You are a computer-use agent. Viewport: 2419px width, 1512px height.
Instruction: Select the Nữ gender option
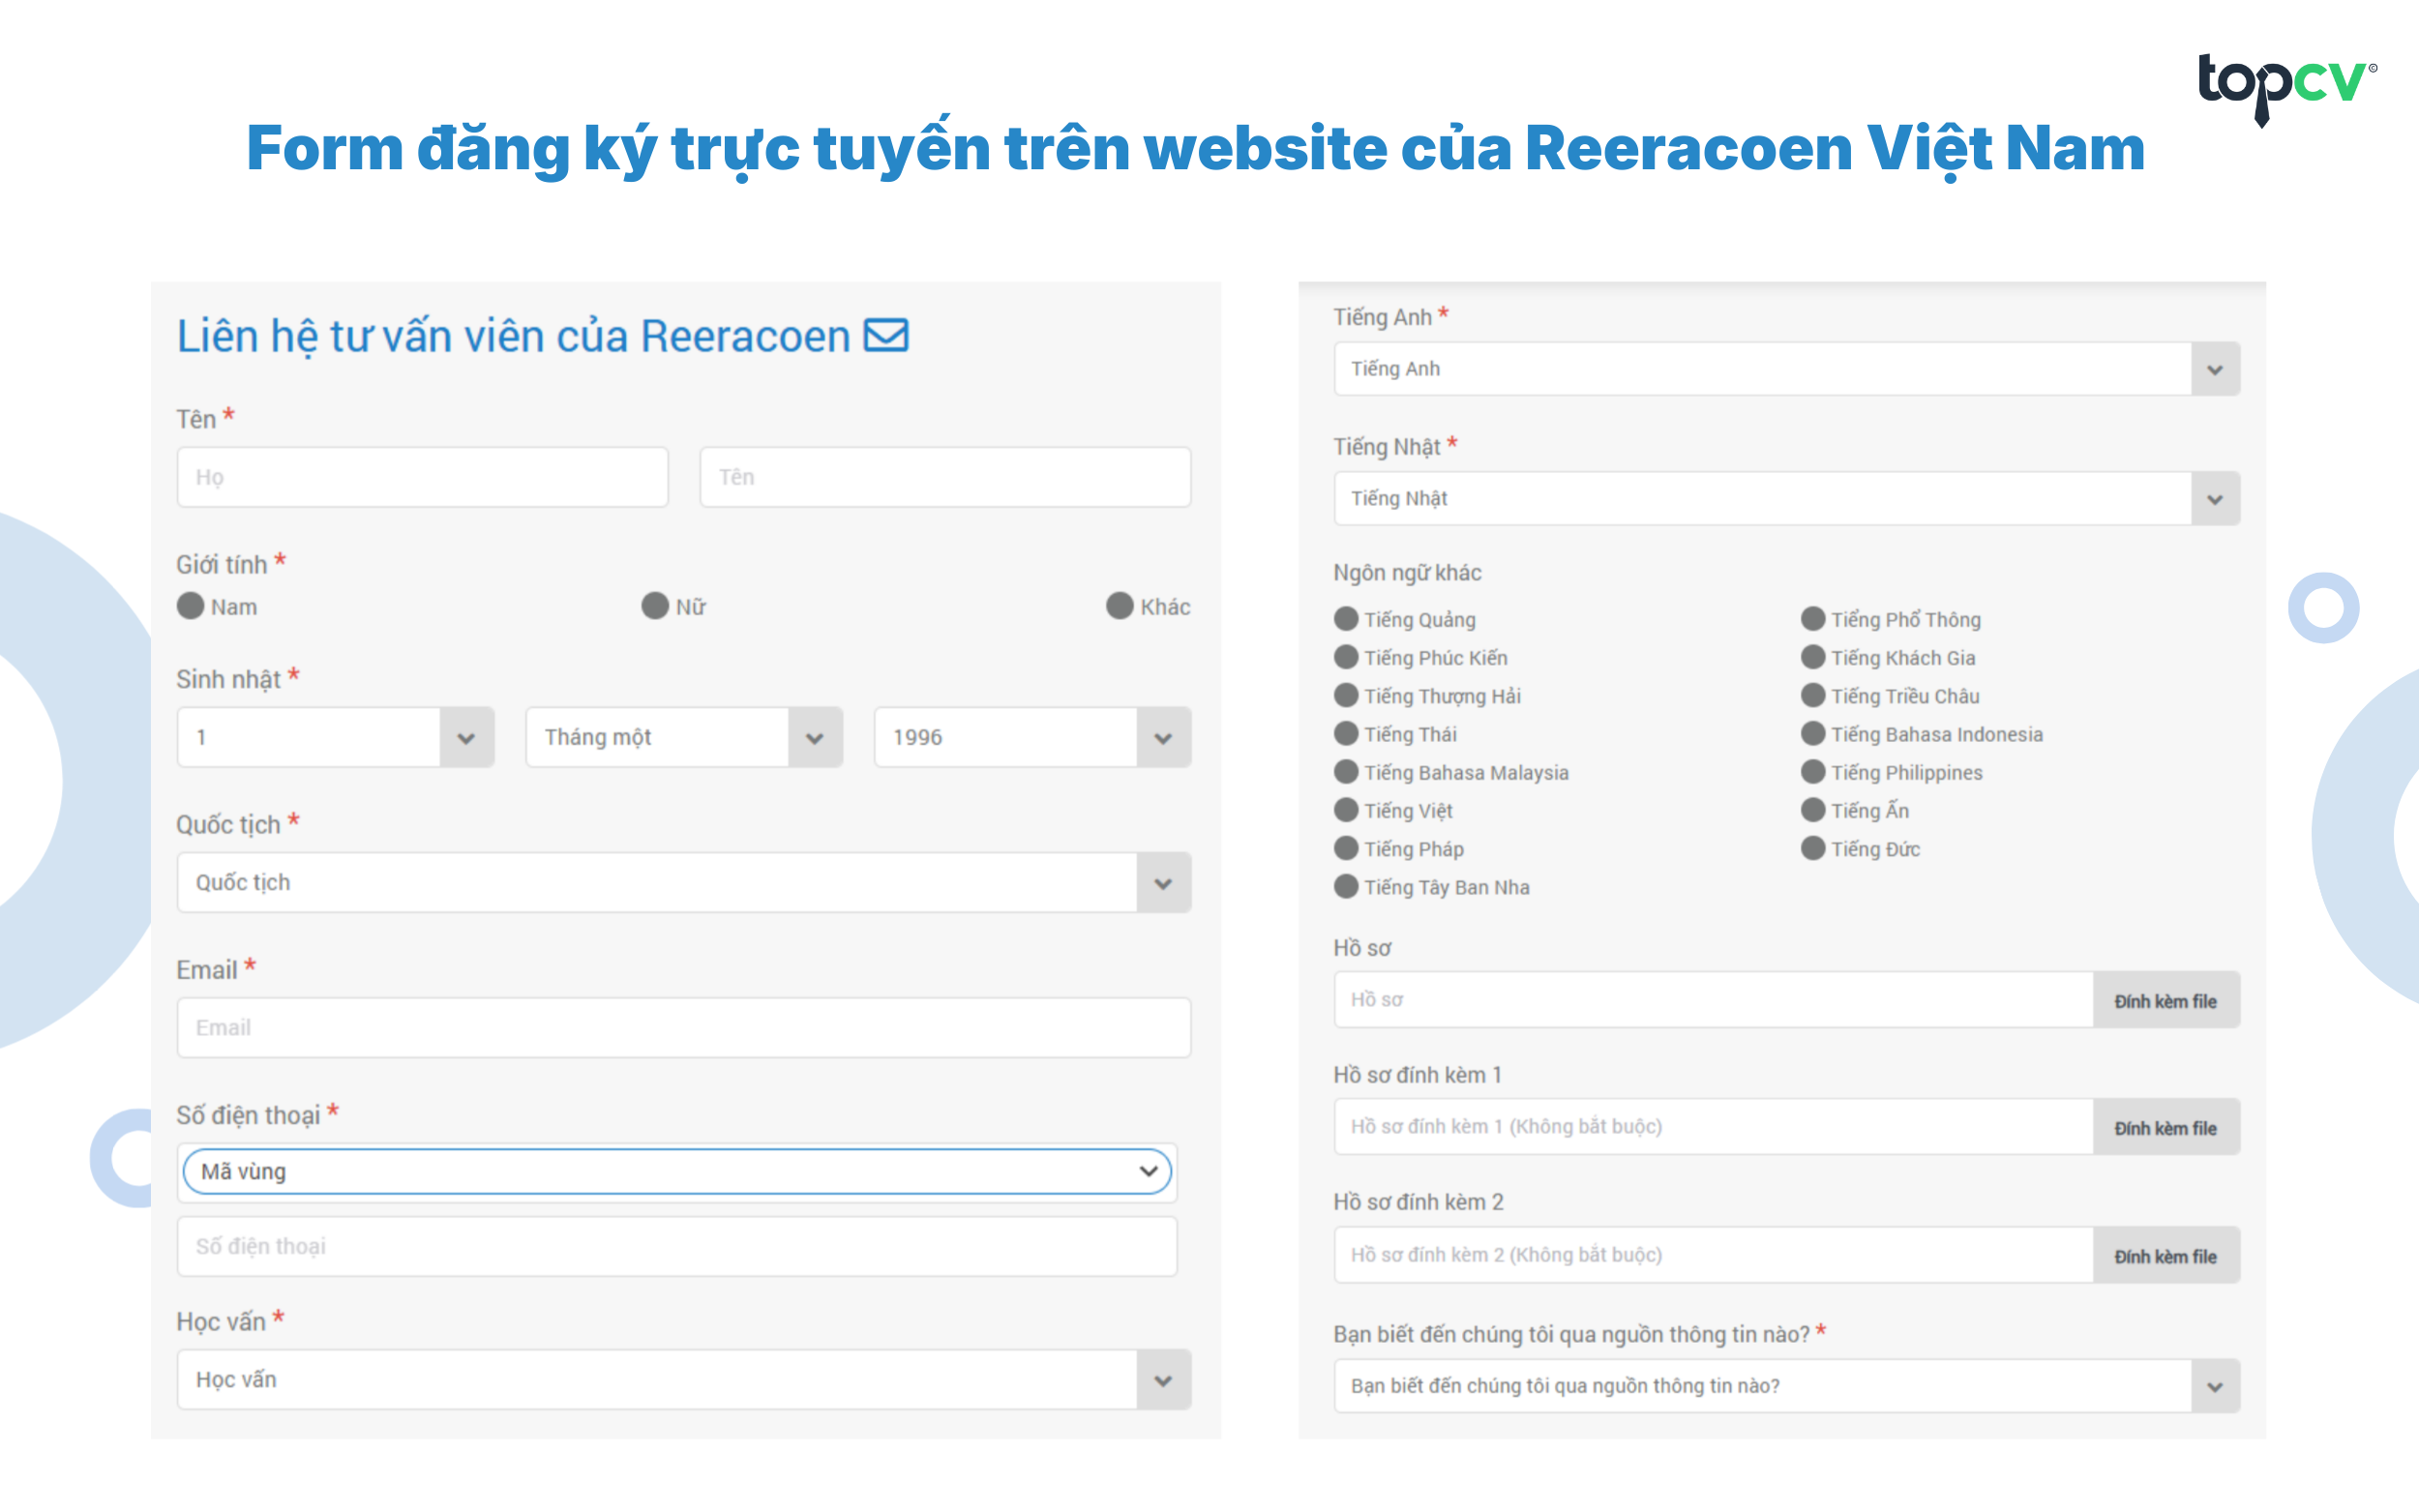pos(655,606)
